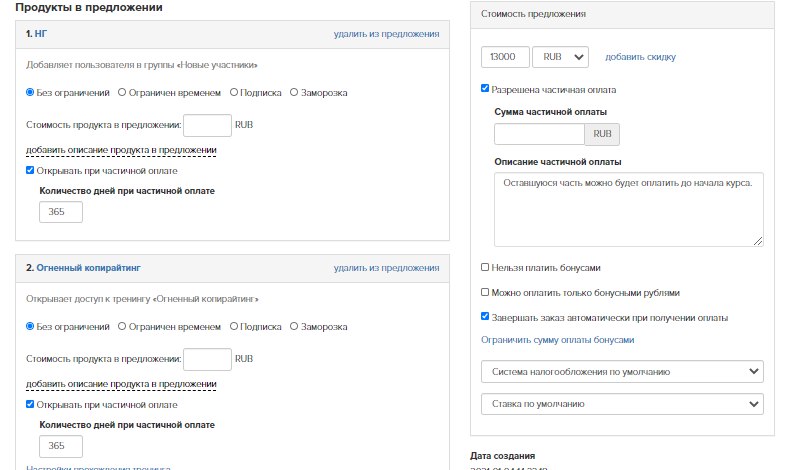Viewport: 785px width, 470px height.
Task: Uncheck 'Разрешена частичная оплата' checkbox
Action: pyautogui.click(x=485, y=88)
